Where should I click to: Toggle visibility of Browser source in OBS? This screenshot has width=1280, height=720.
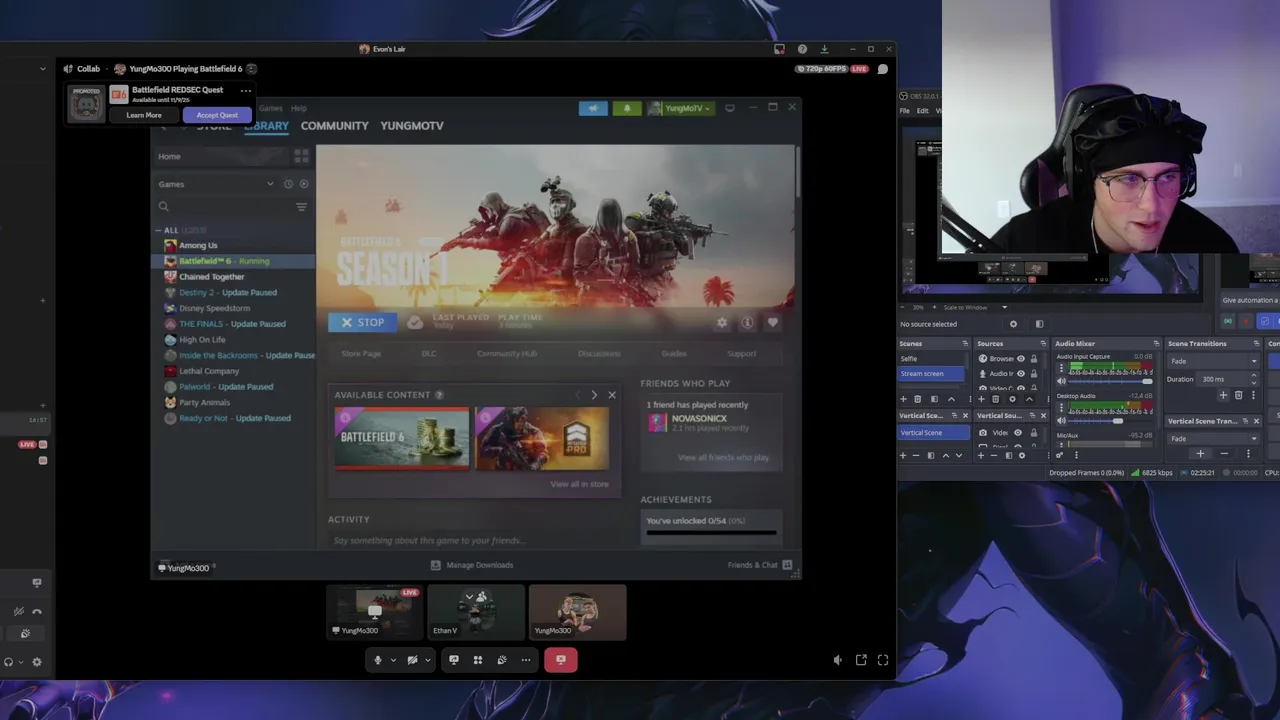pos(1021,358)
